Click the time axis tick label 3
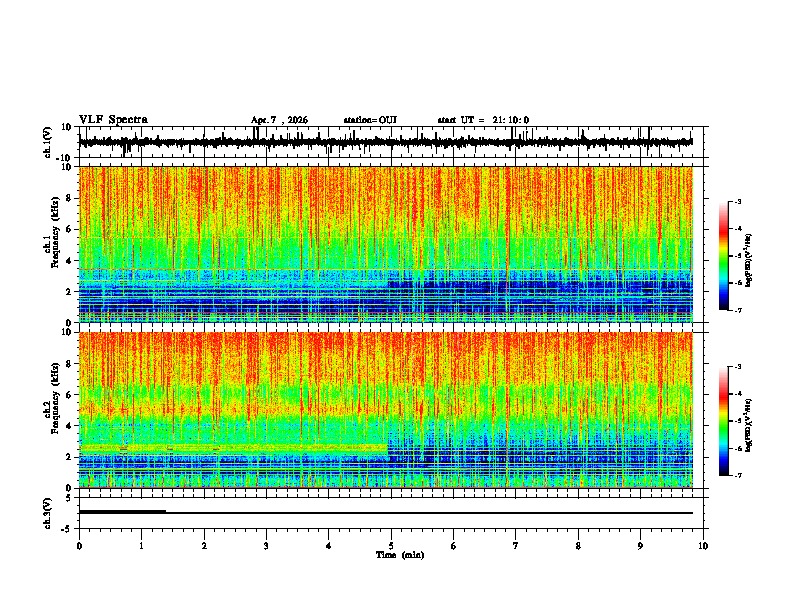 pos(266,546)
